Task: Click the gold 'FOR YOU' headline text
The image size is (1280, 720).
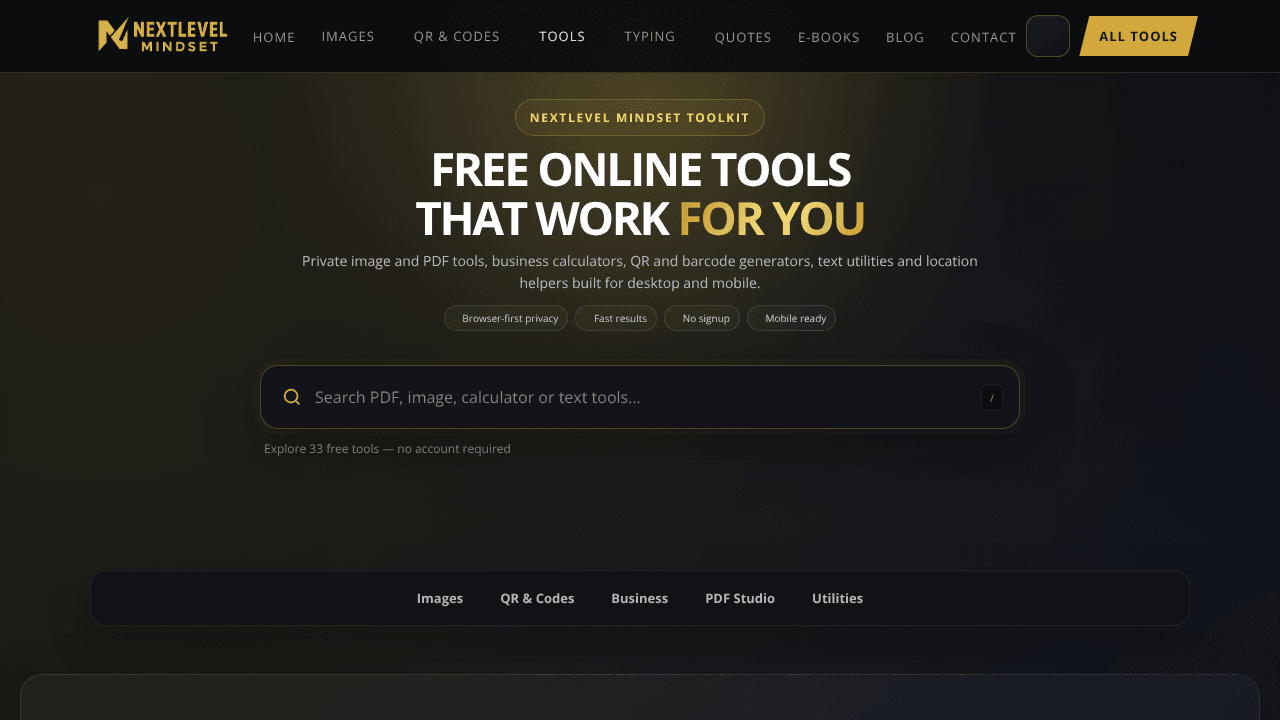Action: coord(771,219)
